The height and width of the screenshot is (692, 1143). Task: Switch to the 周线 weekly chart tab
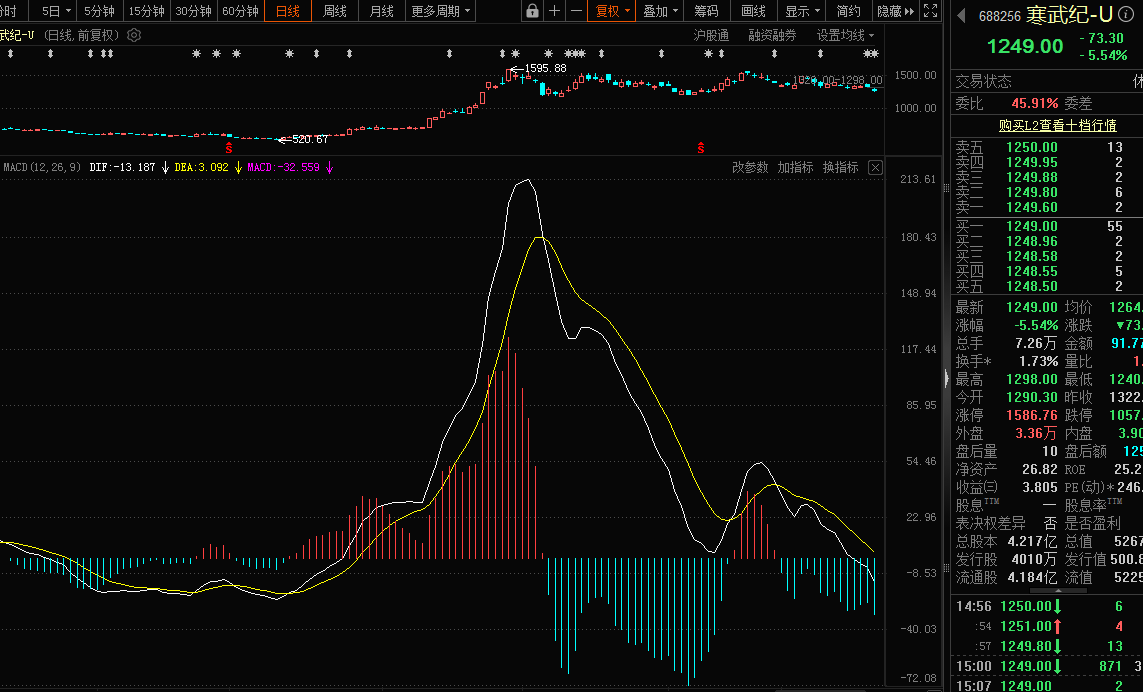coord(335,11)
